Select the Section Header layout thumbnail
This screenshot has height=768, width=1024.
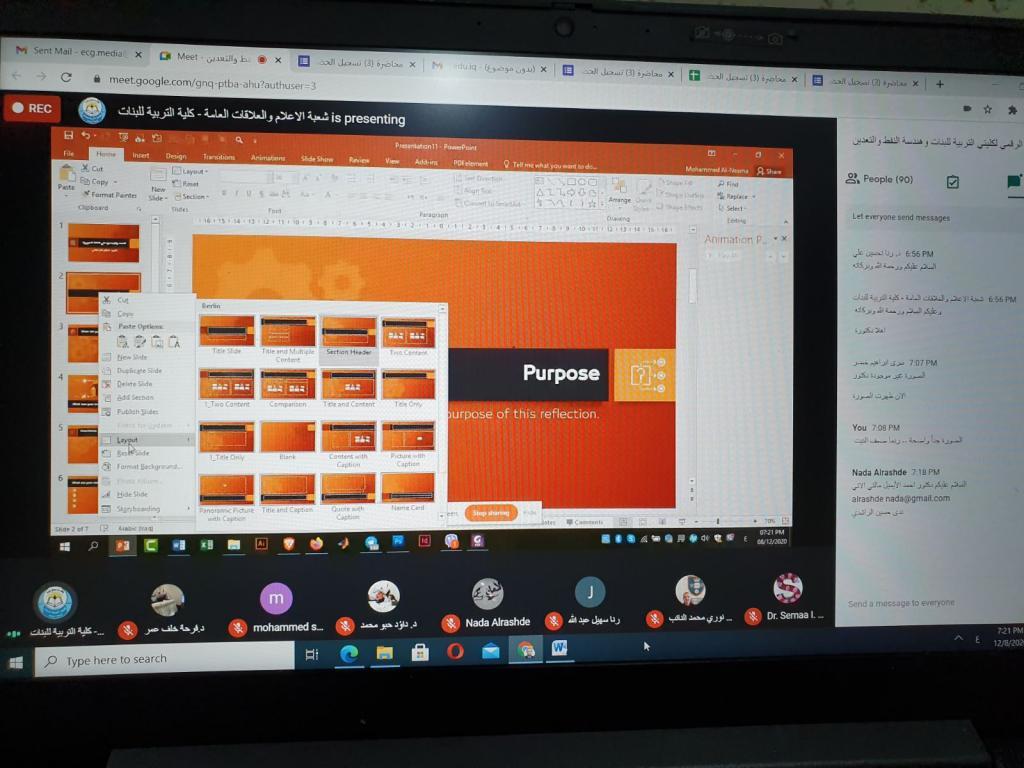349,334
